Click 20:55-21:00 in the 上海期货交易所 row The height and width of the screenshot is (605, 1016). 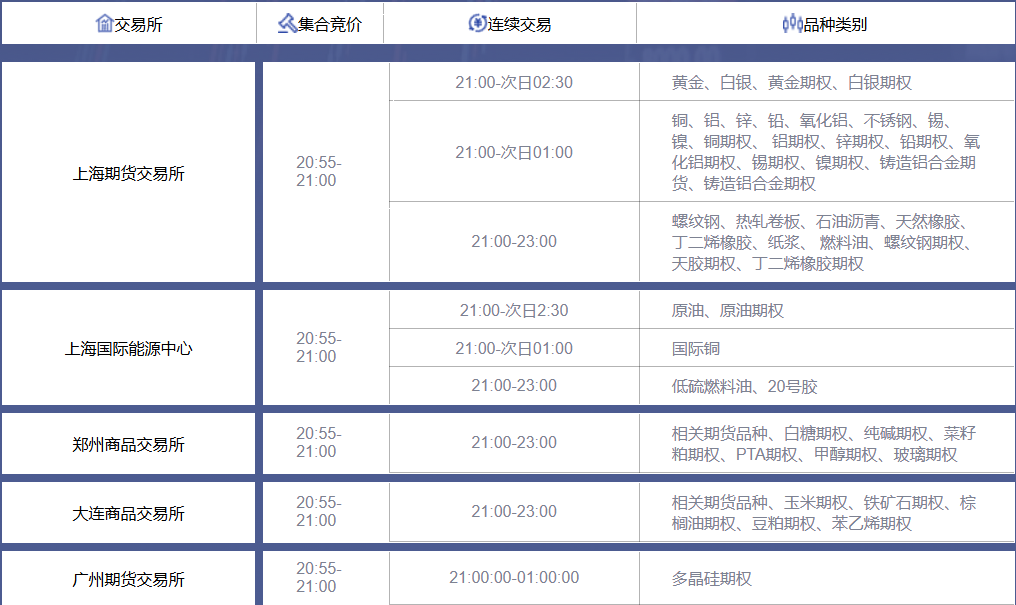tap(318, 172)
